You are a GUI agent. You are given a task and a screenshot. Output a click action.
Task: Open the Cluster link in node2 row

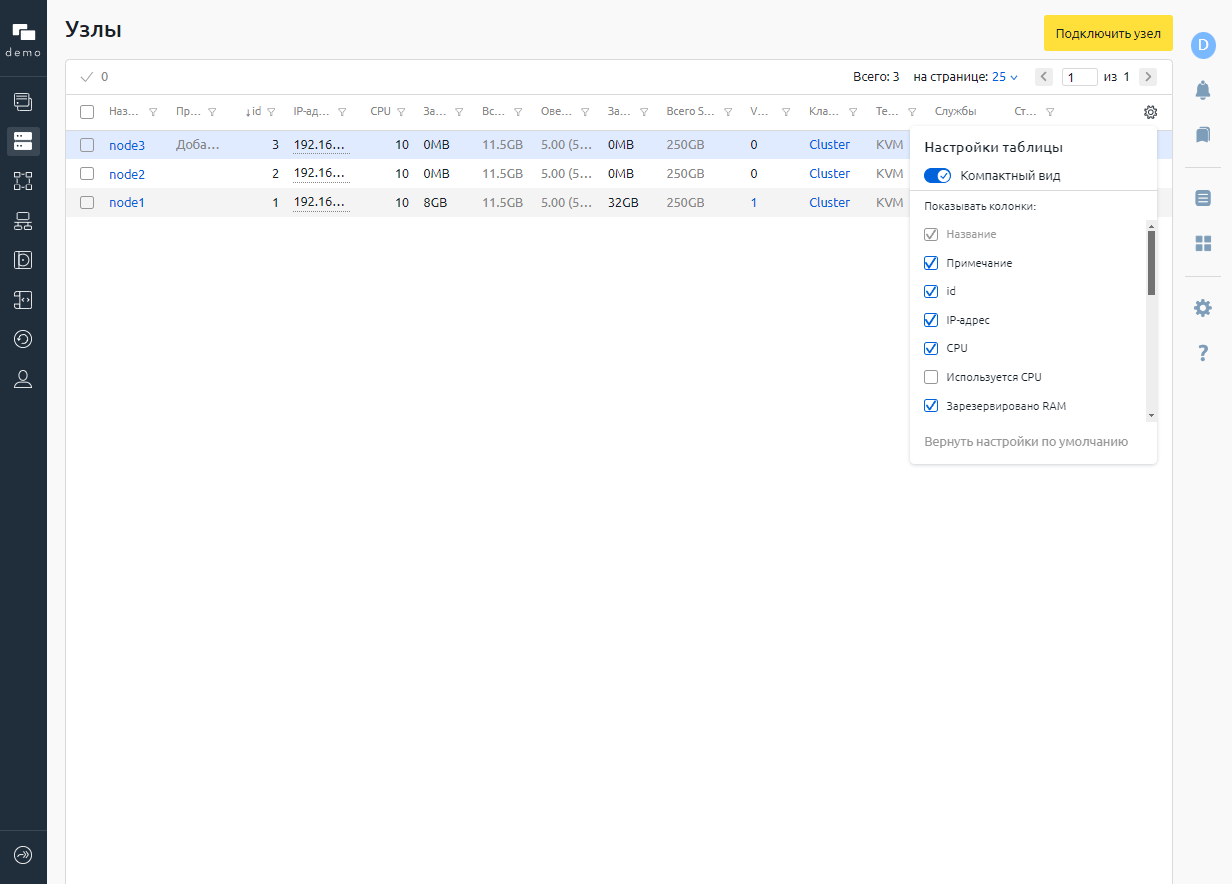pyautogui.click(x=830, y=174)
